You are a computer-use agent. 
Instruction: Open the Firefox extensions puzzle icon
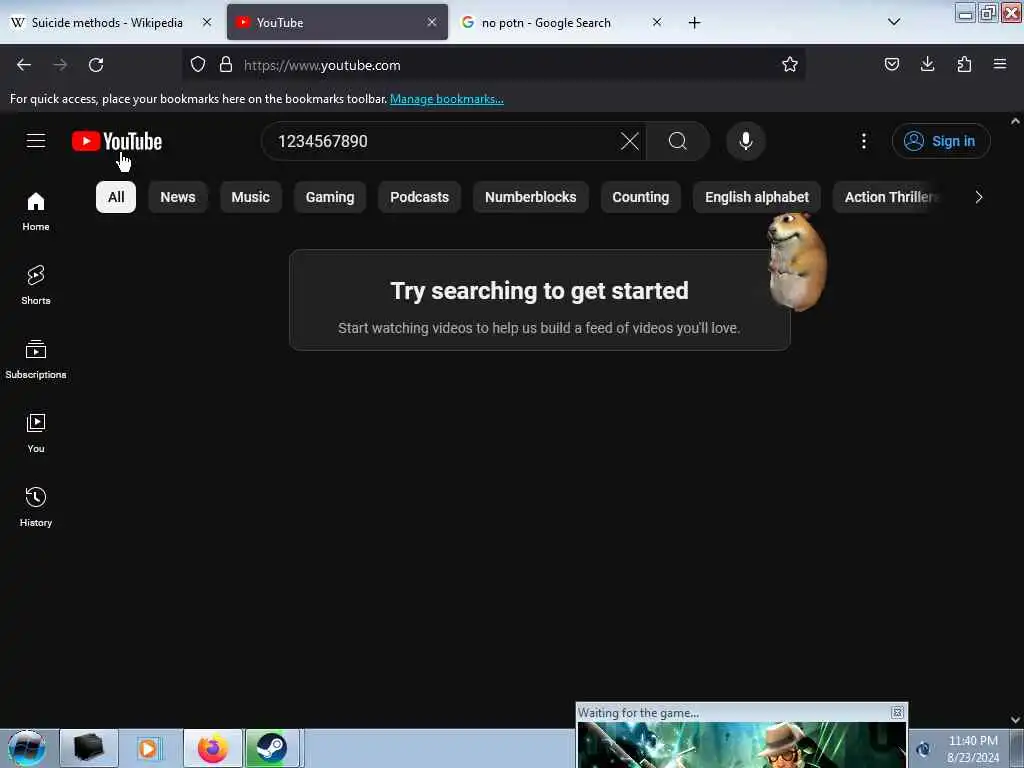click(x=964, y=64)
